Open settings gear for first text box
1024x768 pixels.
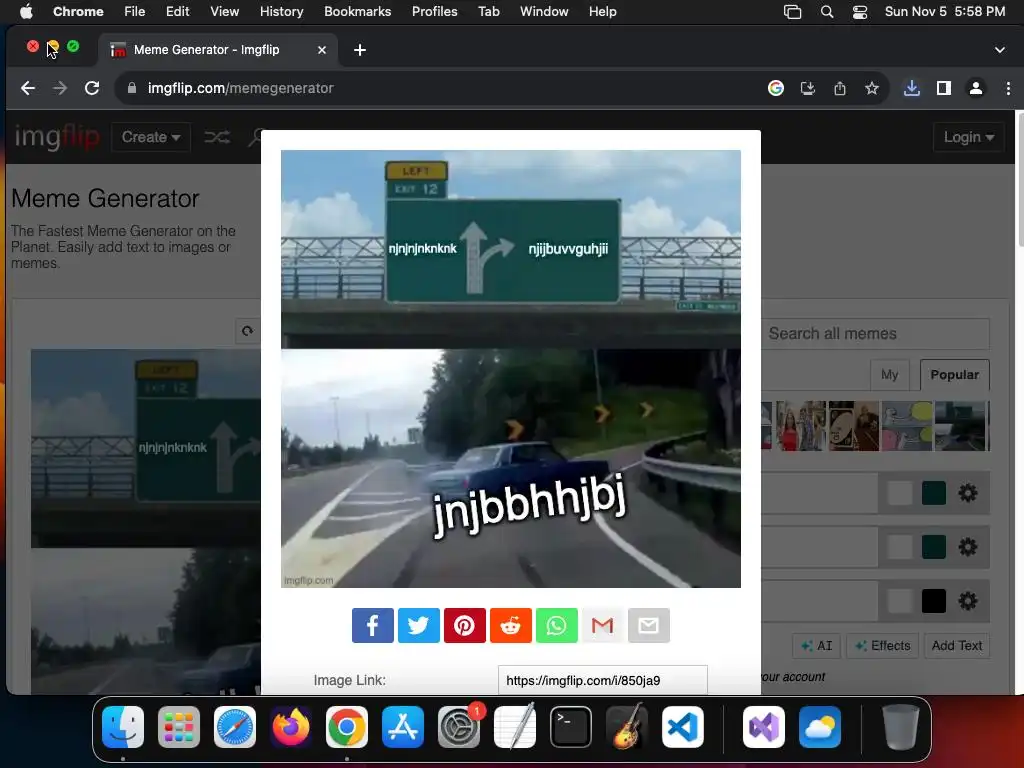click(968, 493)
